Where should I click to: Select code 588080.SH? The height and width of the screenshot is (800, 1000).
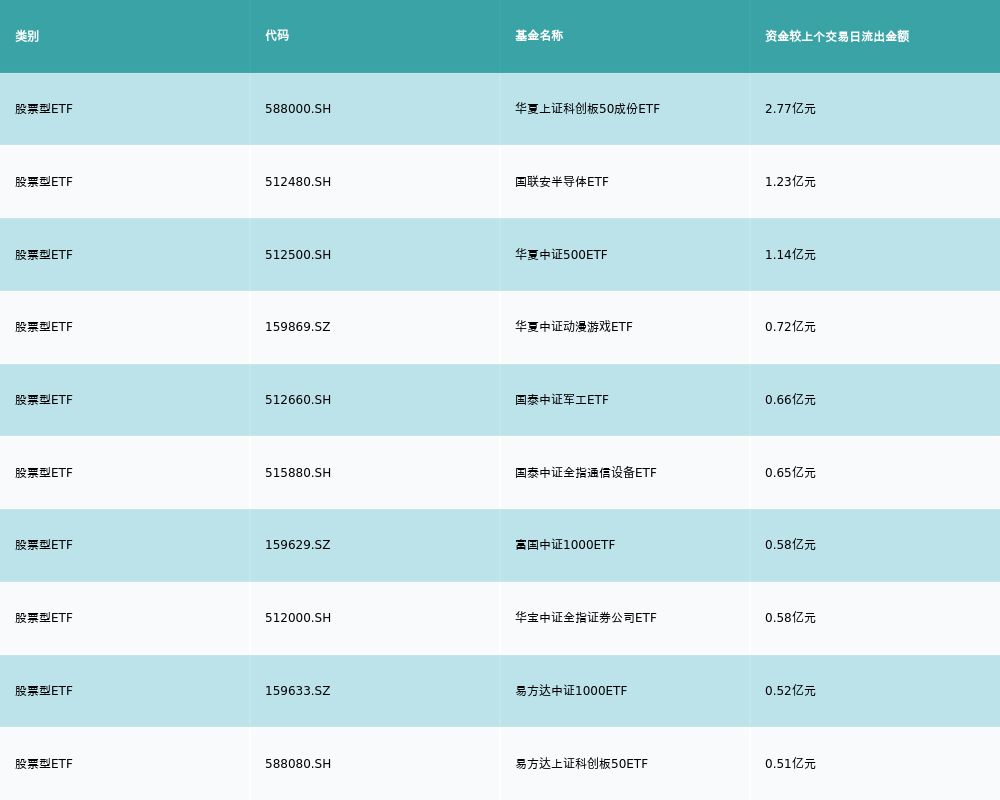click(x=298, y=764)
